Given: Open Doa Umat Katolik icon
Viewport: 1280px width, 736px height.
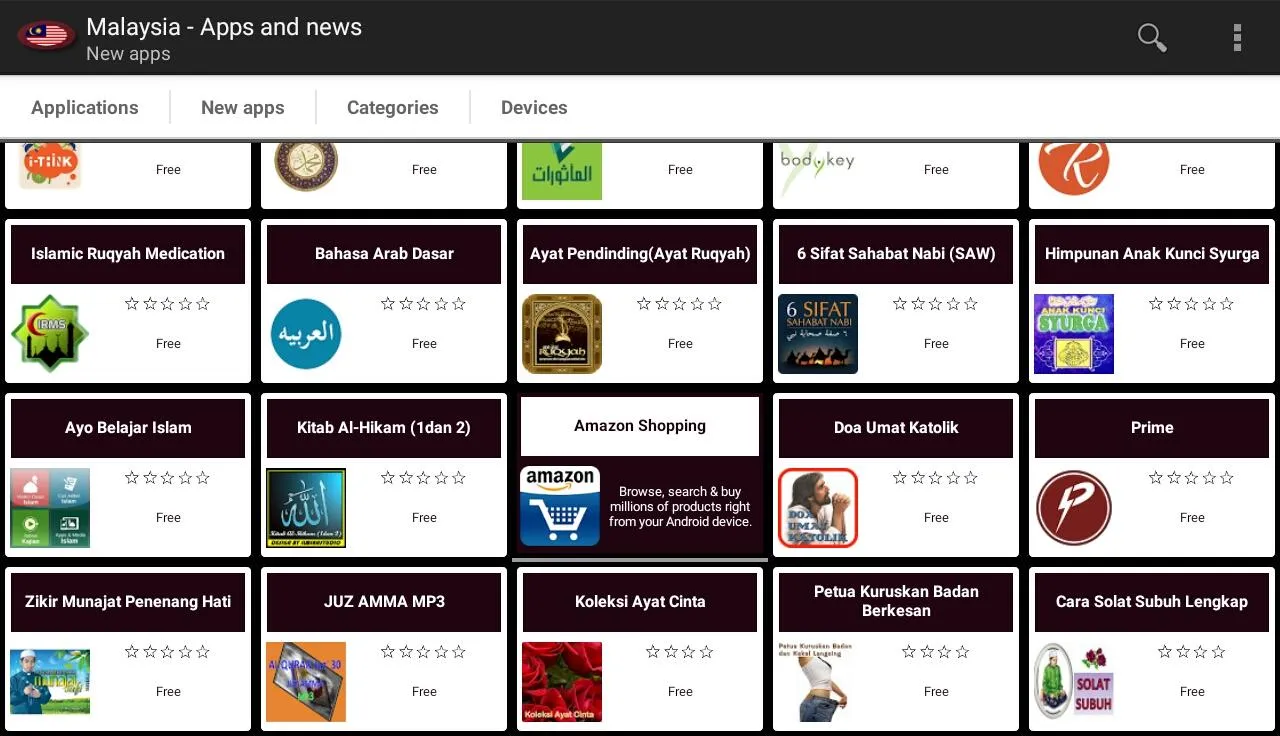Looking at the screenshot, I should tap(818, 508).
